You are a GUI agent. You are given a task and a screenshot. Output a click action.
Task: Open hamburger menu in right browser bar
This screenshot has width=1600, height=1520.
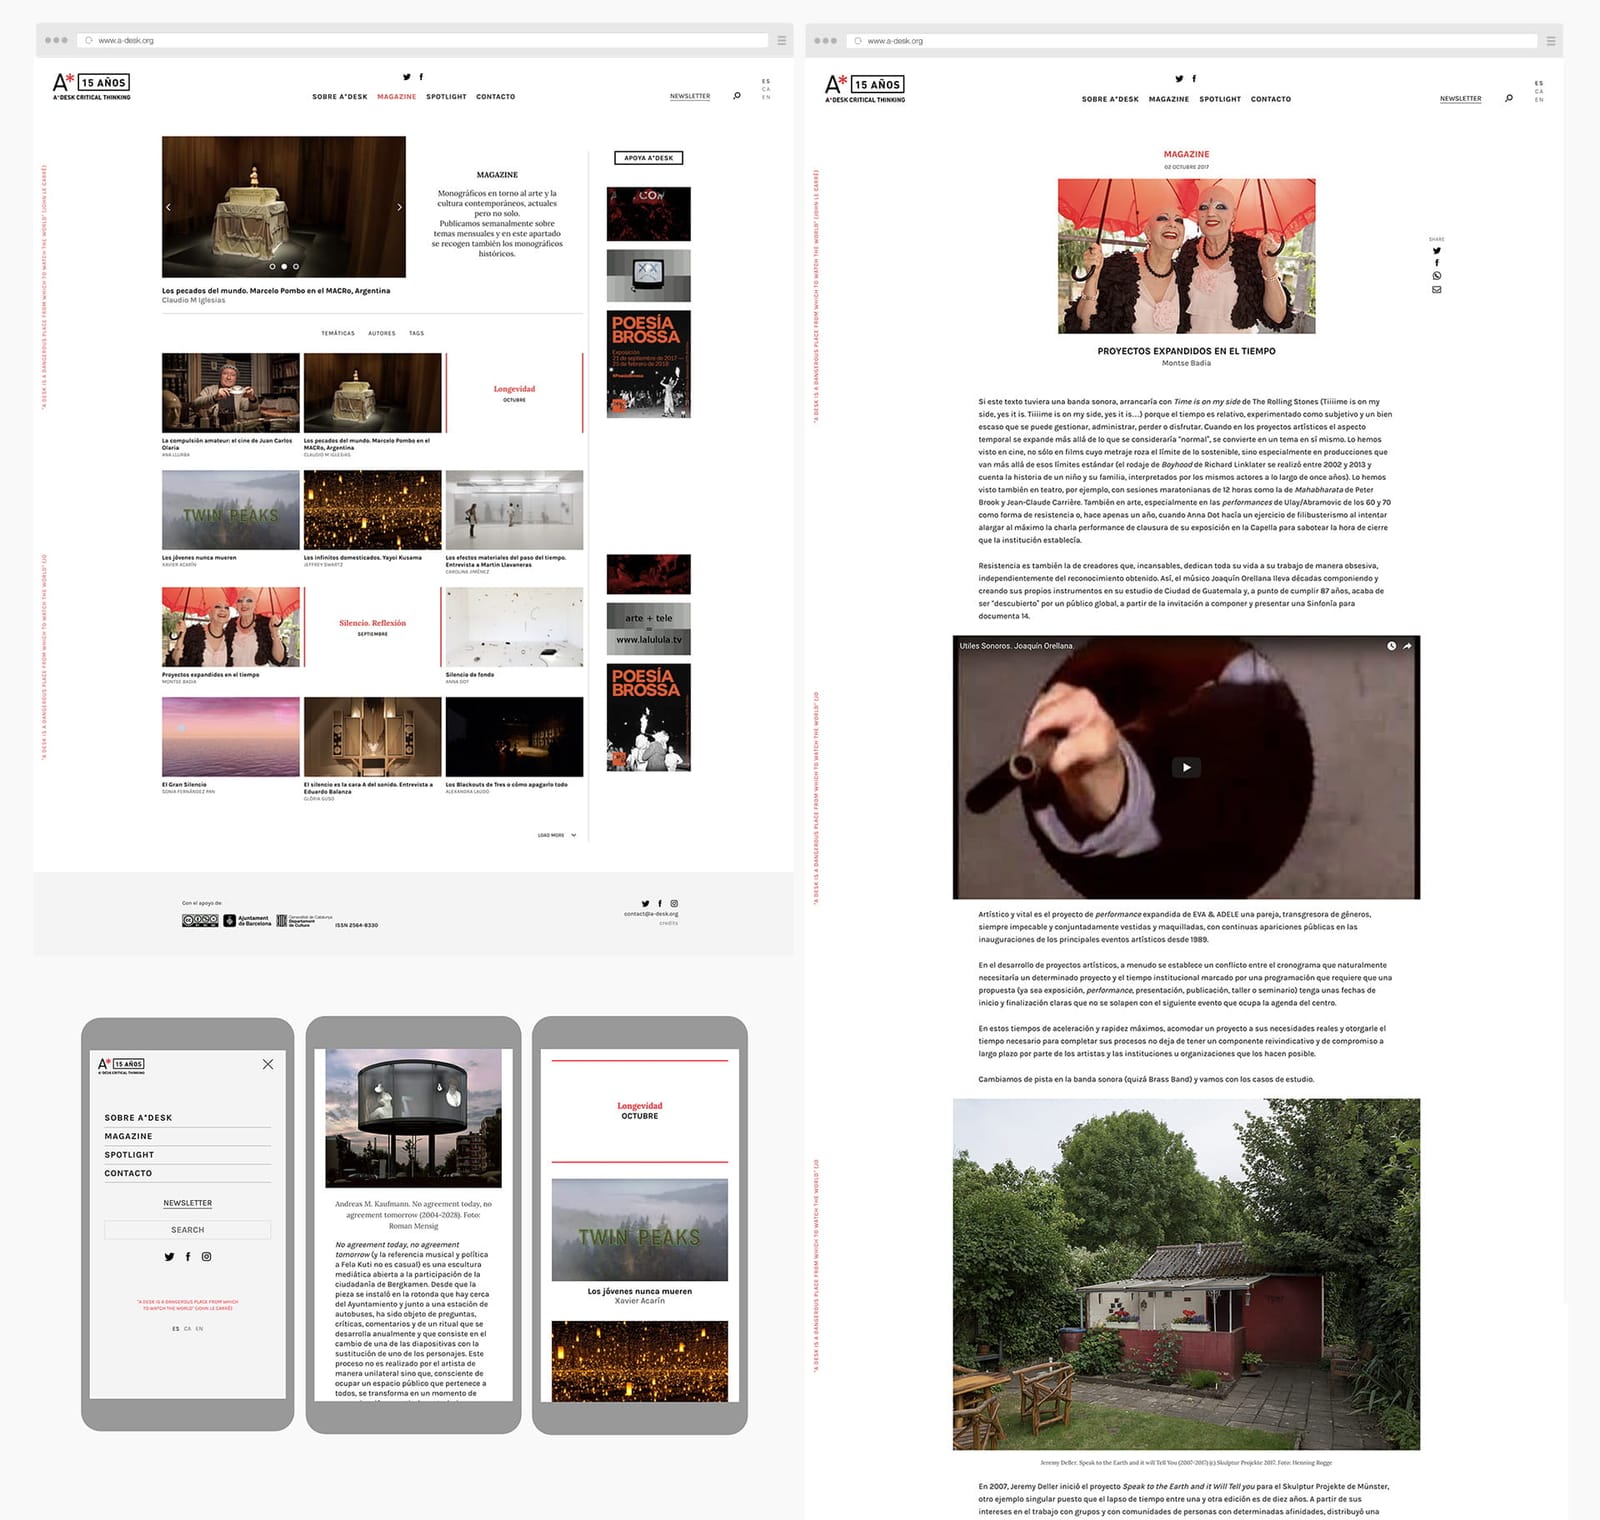(1551, 41)
